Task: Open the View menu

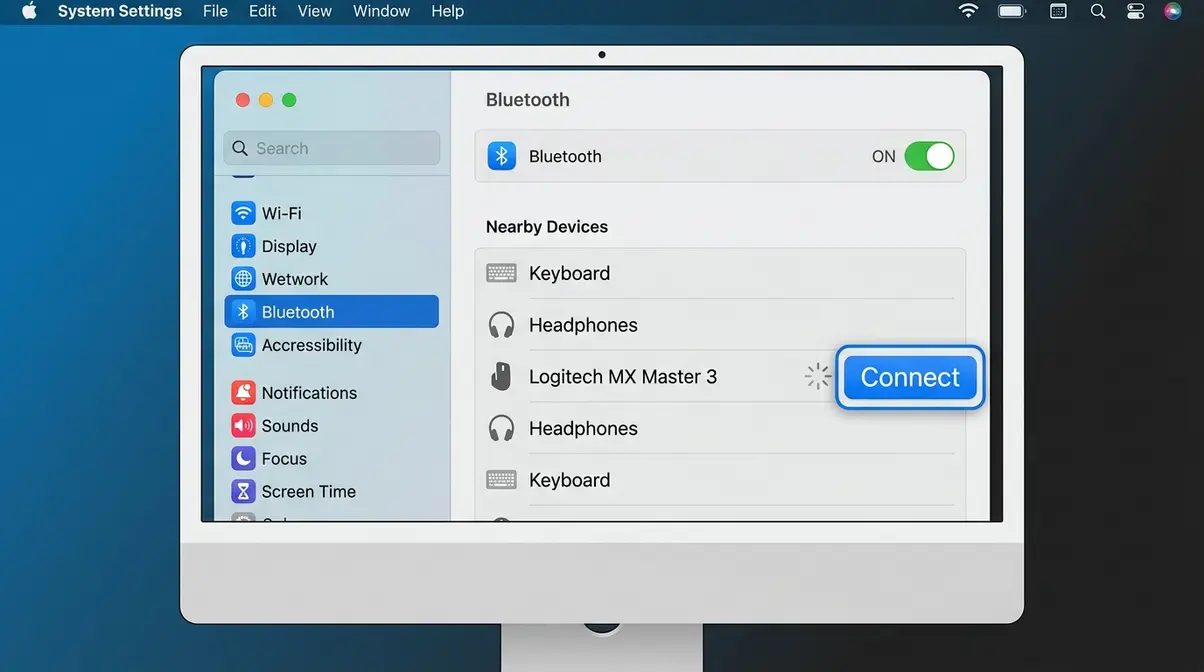Action: point(315,11)
